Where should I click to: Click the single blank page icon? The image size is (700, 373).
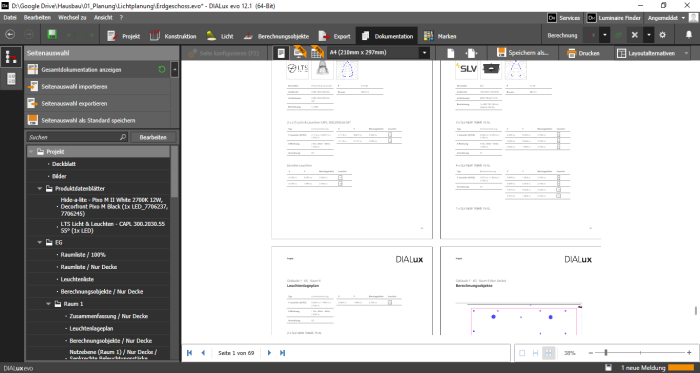pos(450,53)
